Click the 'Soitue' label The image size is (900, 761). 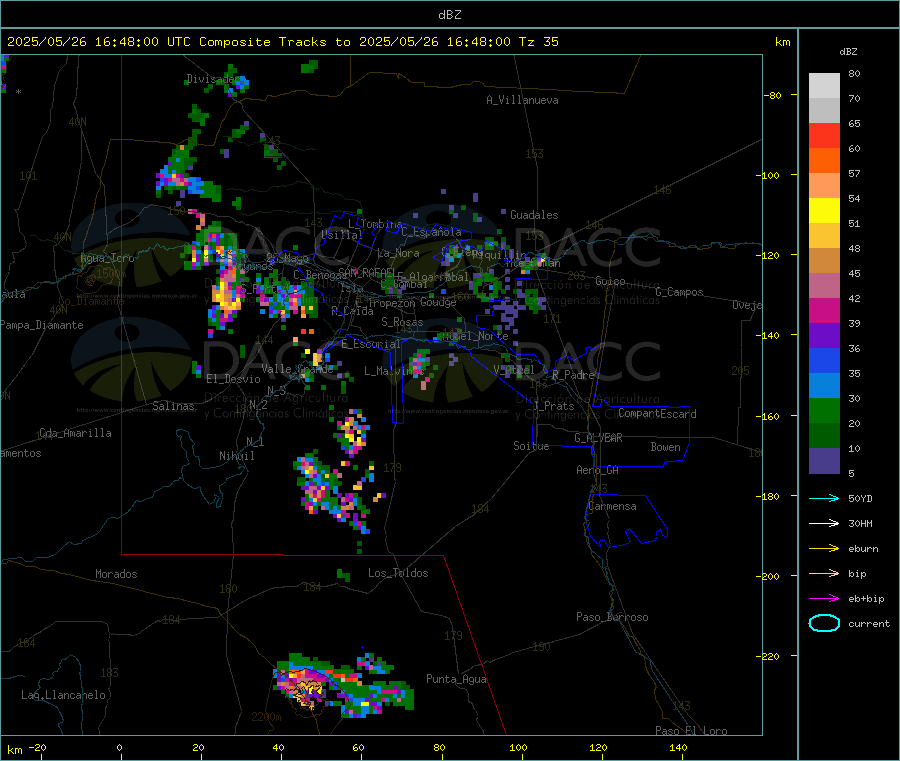click(x=531, y=446)
